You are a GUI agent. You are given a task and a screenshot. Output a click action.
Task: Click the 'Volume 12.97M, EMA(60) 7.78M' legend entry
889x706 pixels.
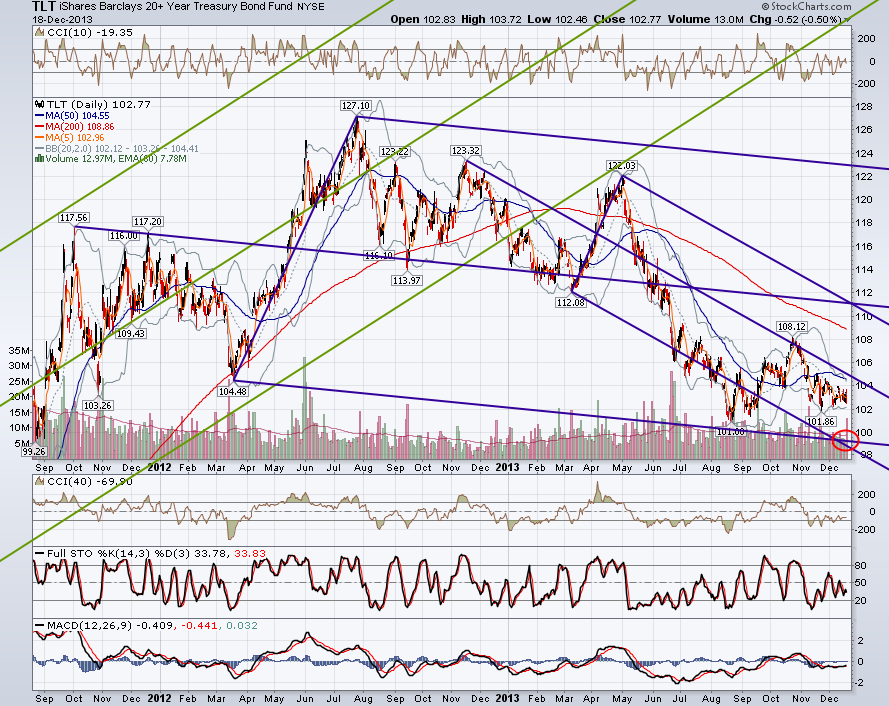click(116, 159)
